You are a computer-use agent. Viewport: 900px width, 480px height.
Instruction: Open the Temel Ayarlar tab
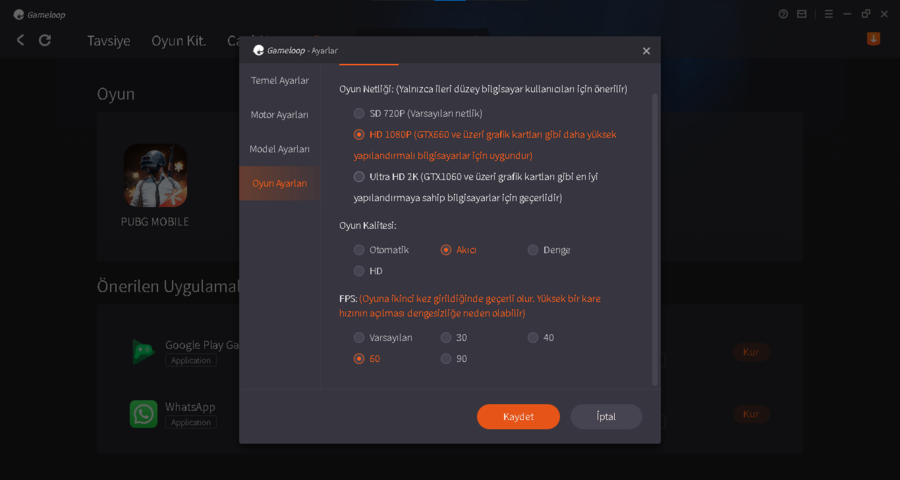280,80
